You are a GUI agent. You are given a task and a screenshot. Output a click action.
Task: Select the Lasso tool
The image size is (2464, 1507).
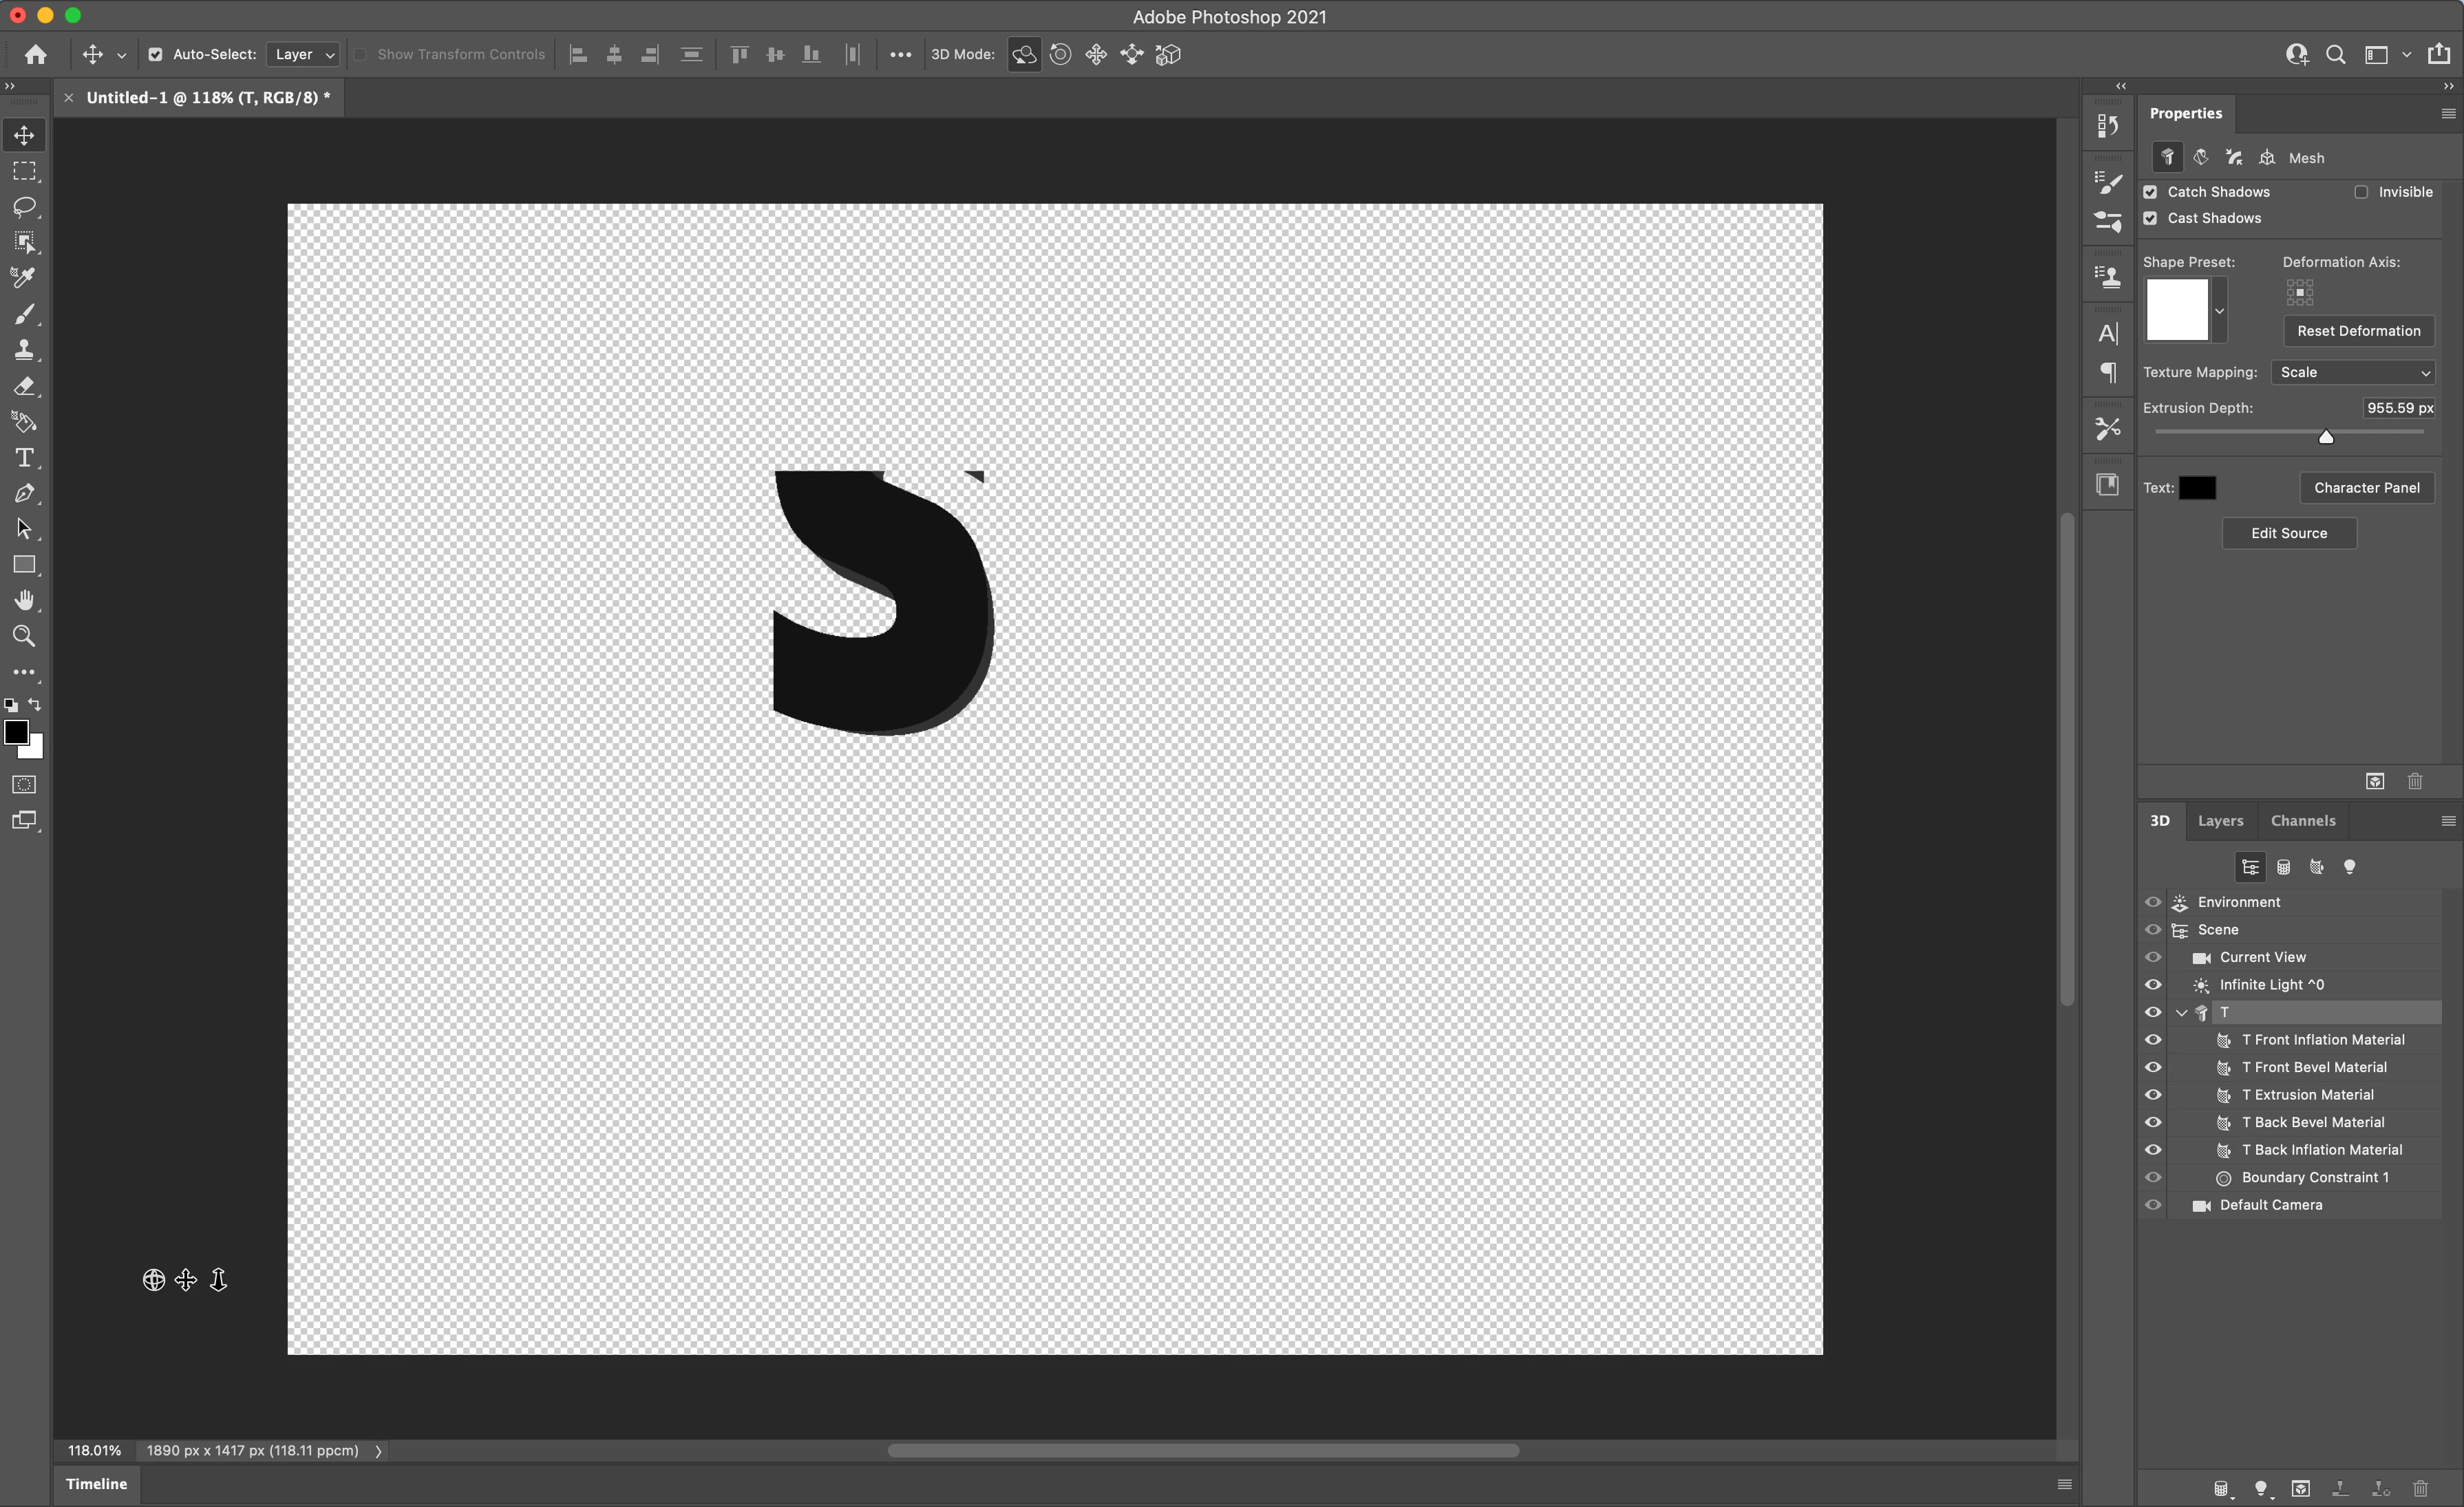click(24, 207)
